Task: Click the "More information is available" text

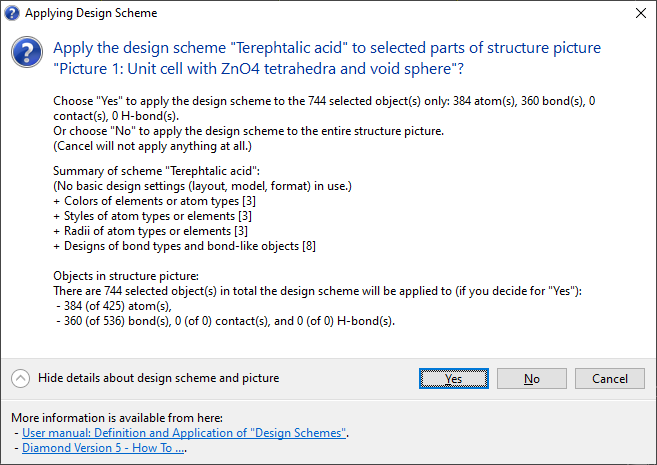Action: (117, 418)
